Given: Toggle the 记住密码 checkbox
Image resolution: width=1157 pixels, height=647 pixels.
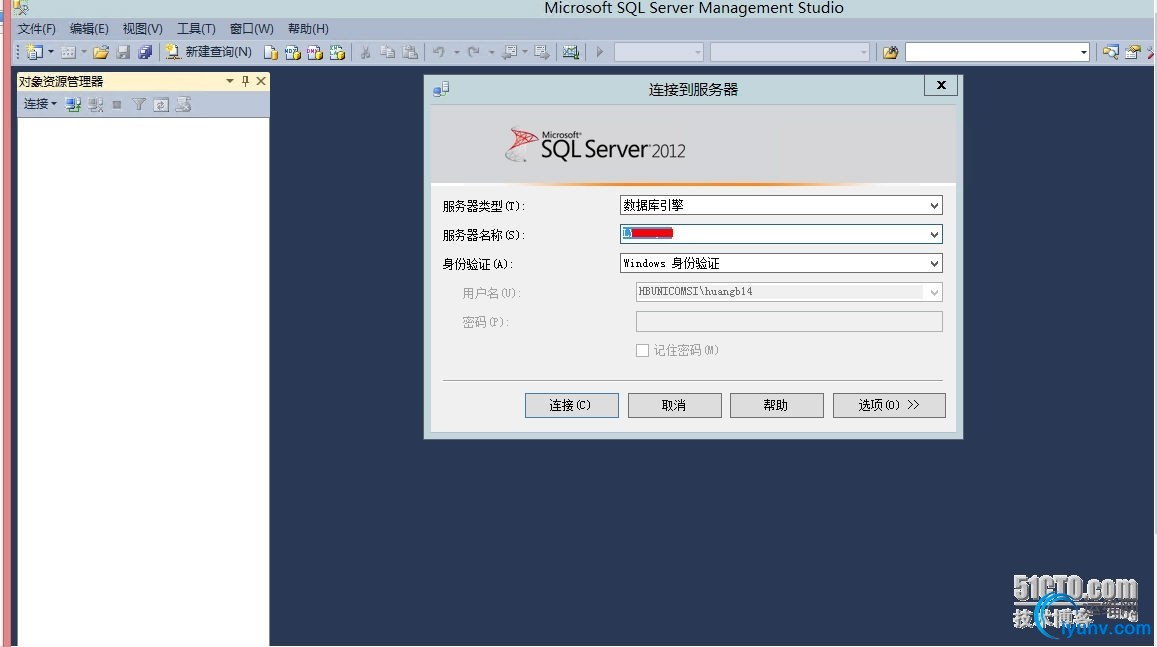Looking at the screenshot, I should (x=643, y=350).
